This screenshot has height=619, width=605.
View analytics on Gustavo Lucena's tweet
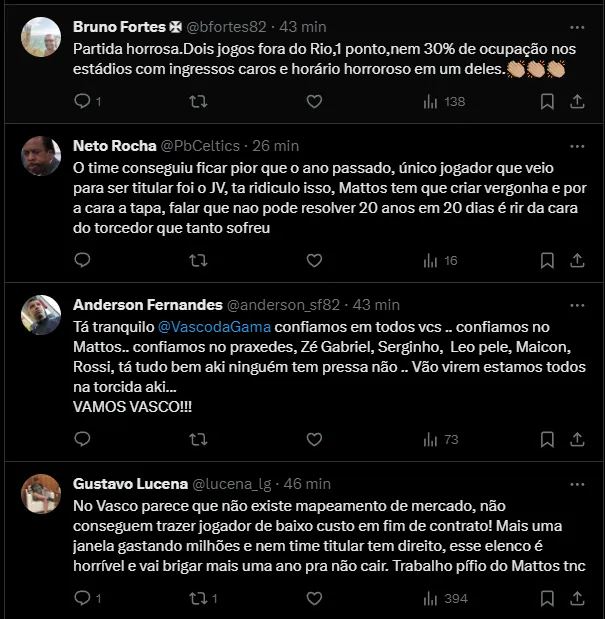(x=431, y=598)
